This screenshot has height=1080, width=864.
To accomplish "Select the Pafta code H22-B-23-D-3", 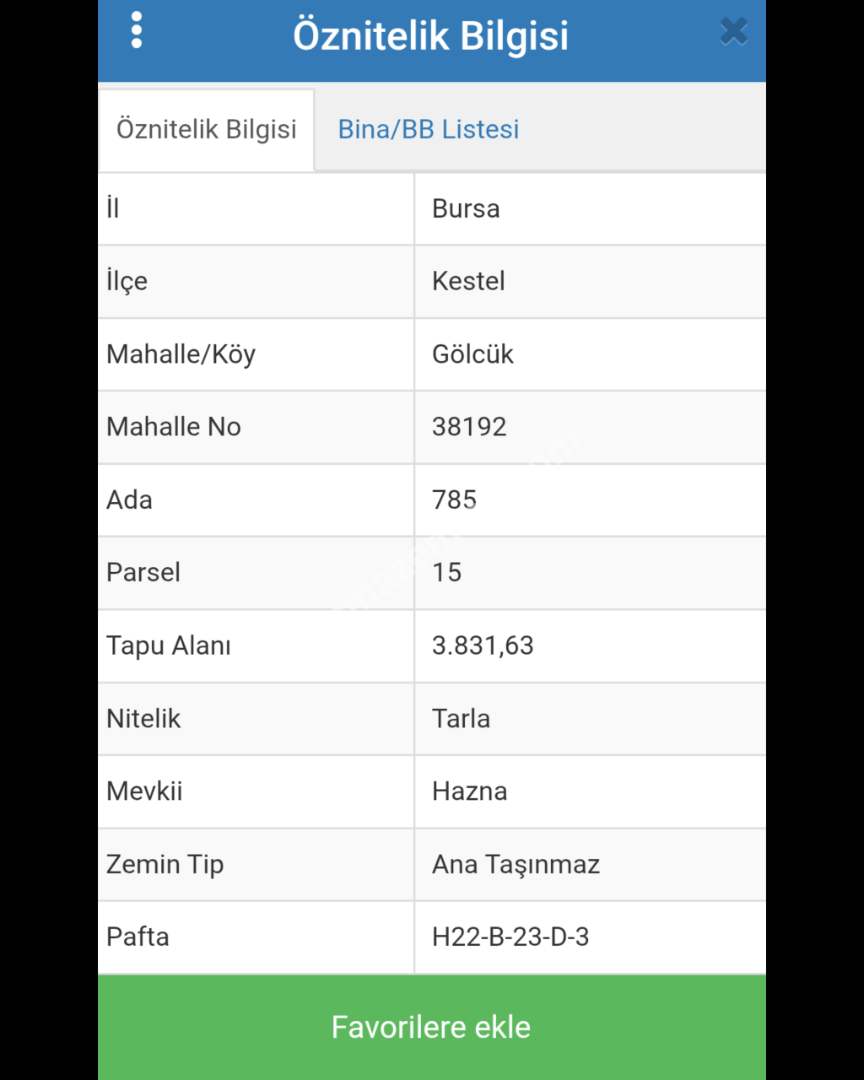I will tap(510, 938).
